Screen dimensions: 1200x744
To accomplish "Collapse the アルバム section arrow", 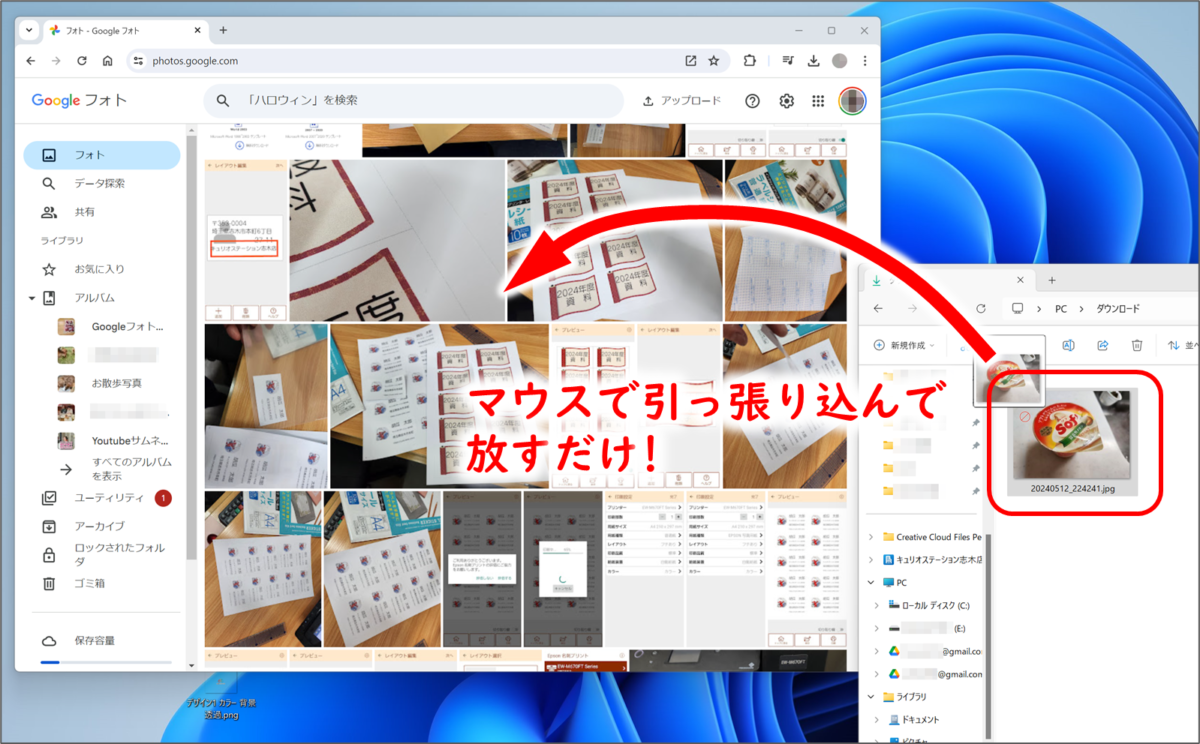I will [x=32, y=298].
